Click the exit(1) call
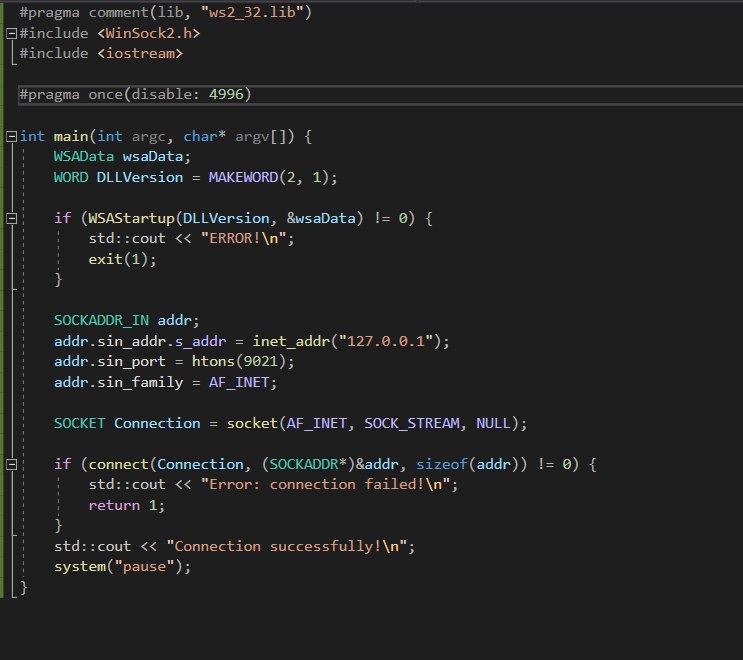The height and width of the screenshot is (660, 743). coord(118,259)
